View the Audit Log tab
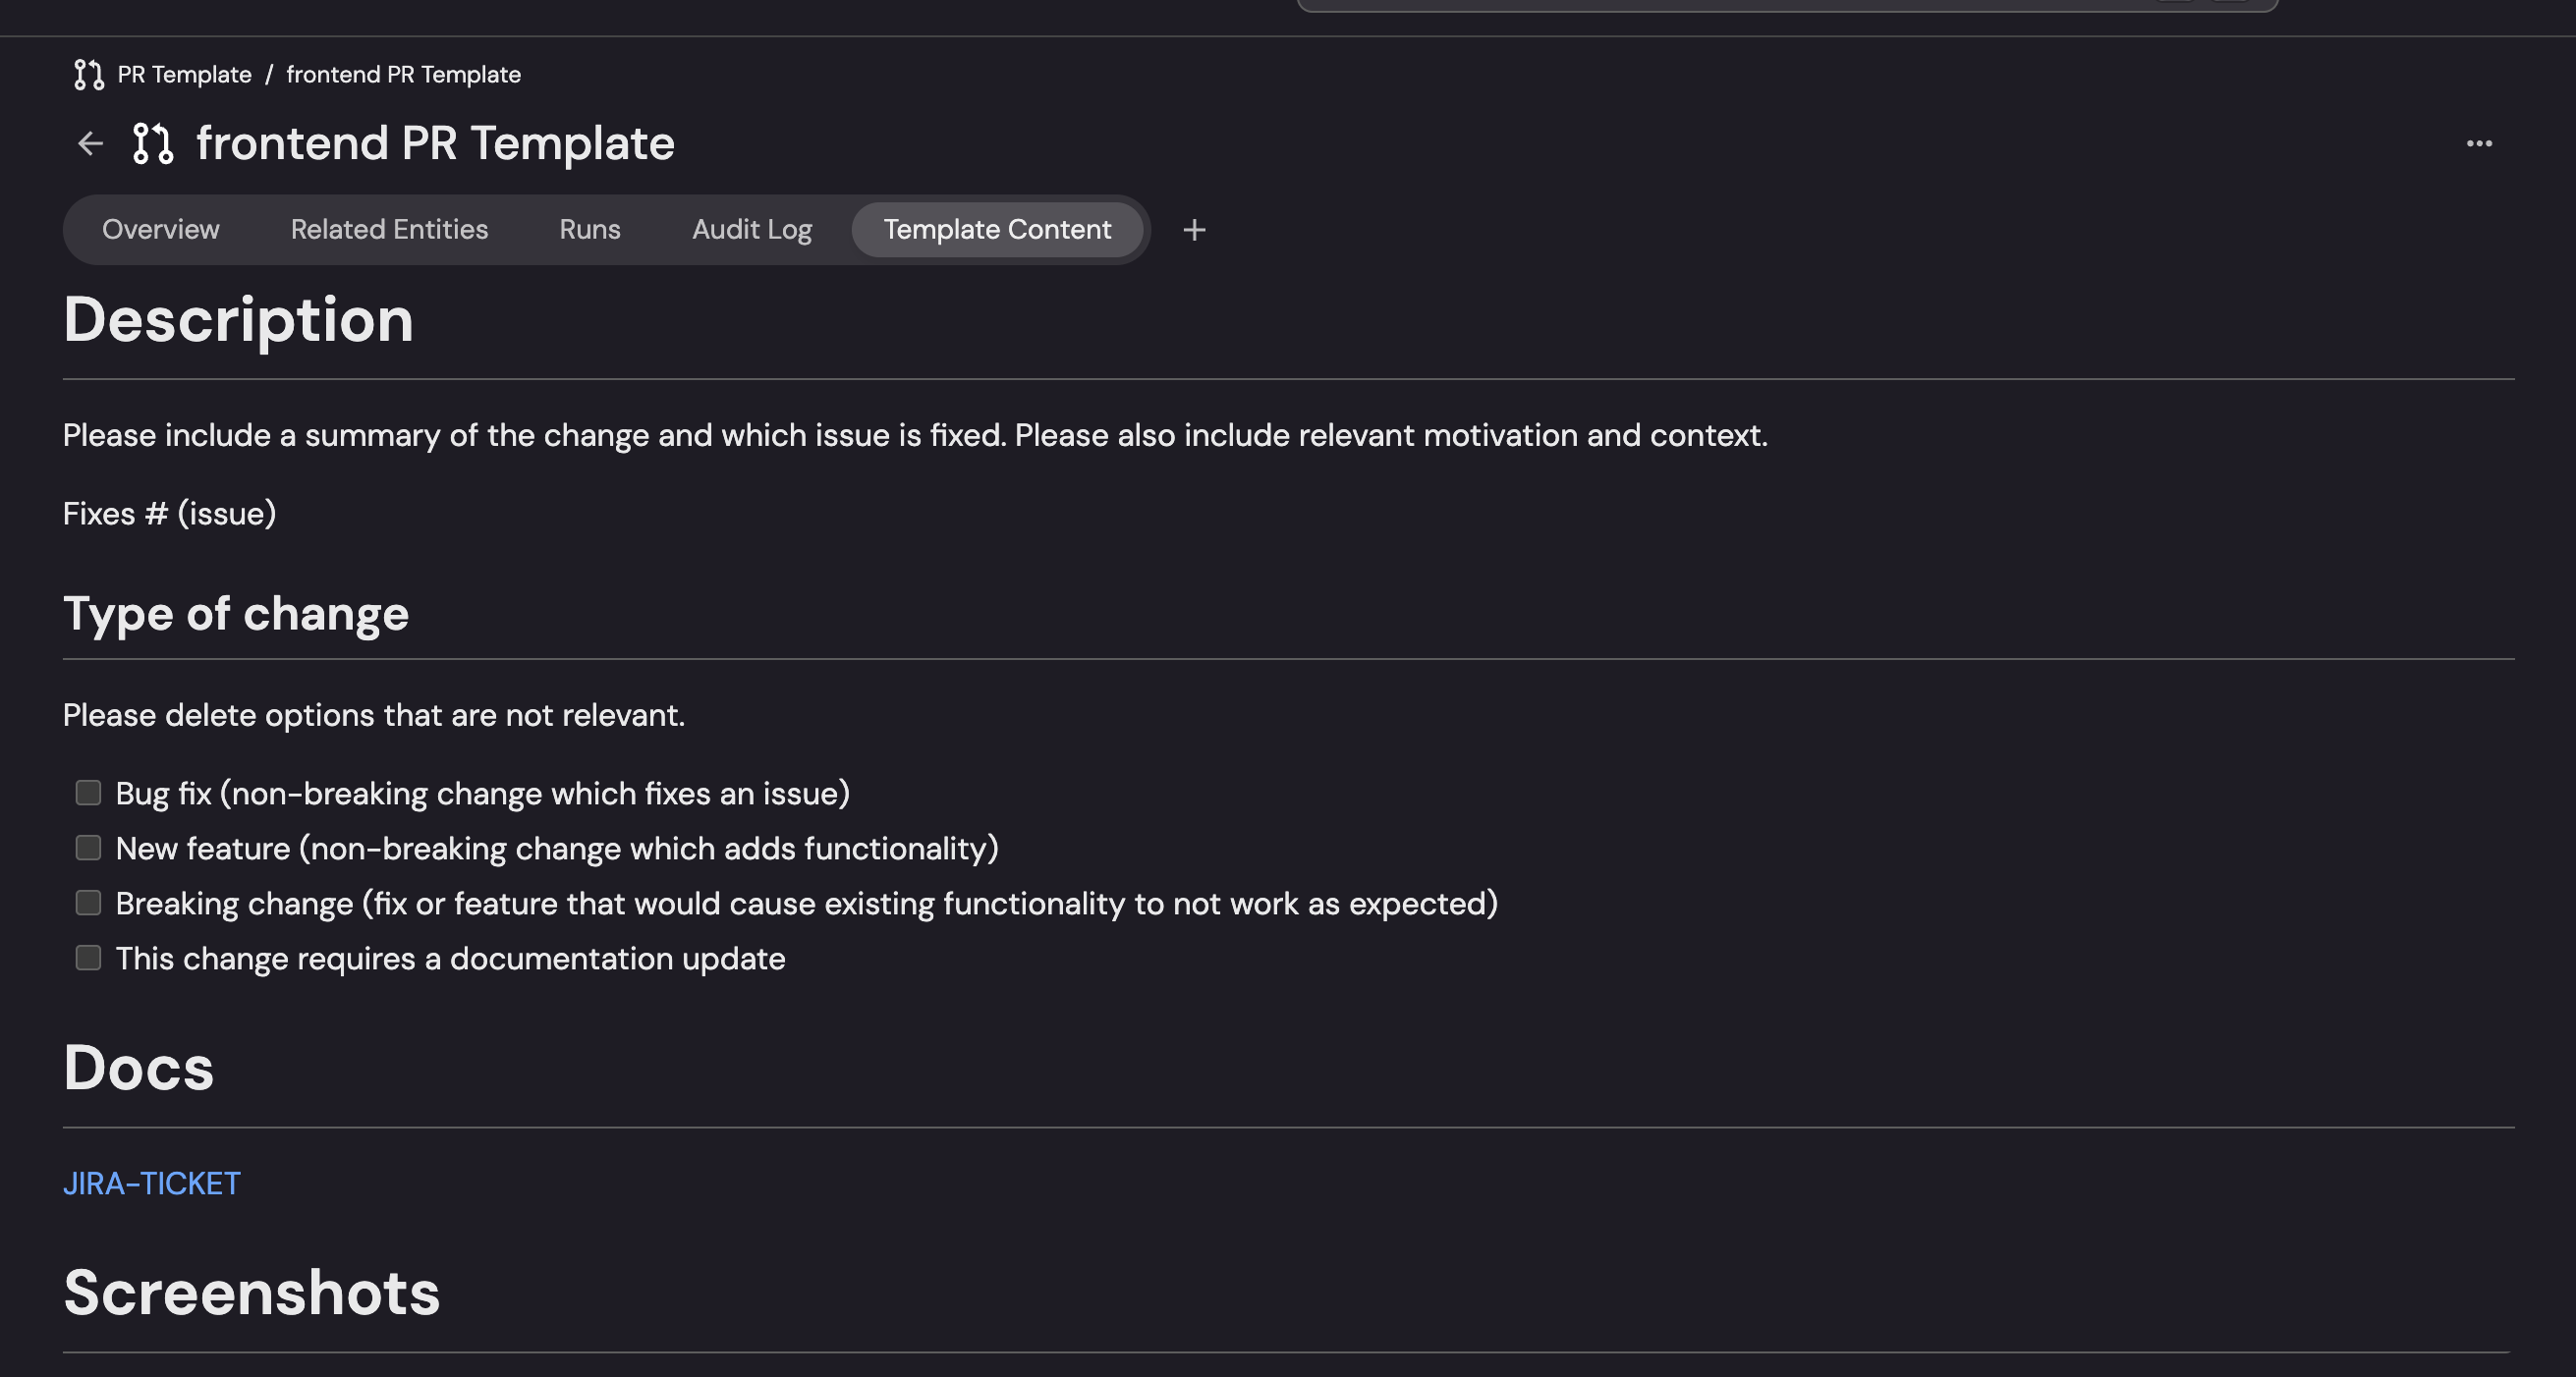The height and width of the screenshot is (1377, 2576). pyautogui.click(x=752, y=230)
